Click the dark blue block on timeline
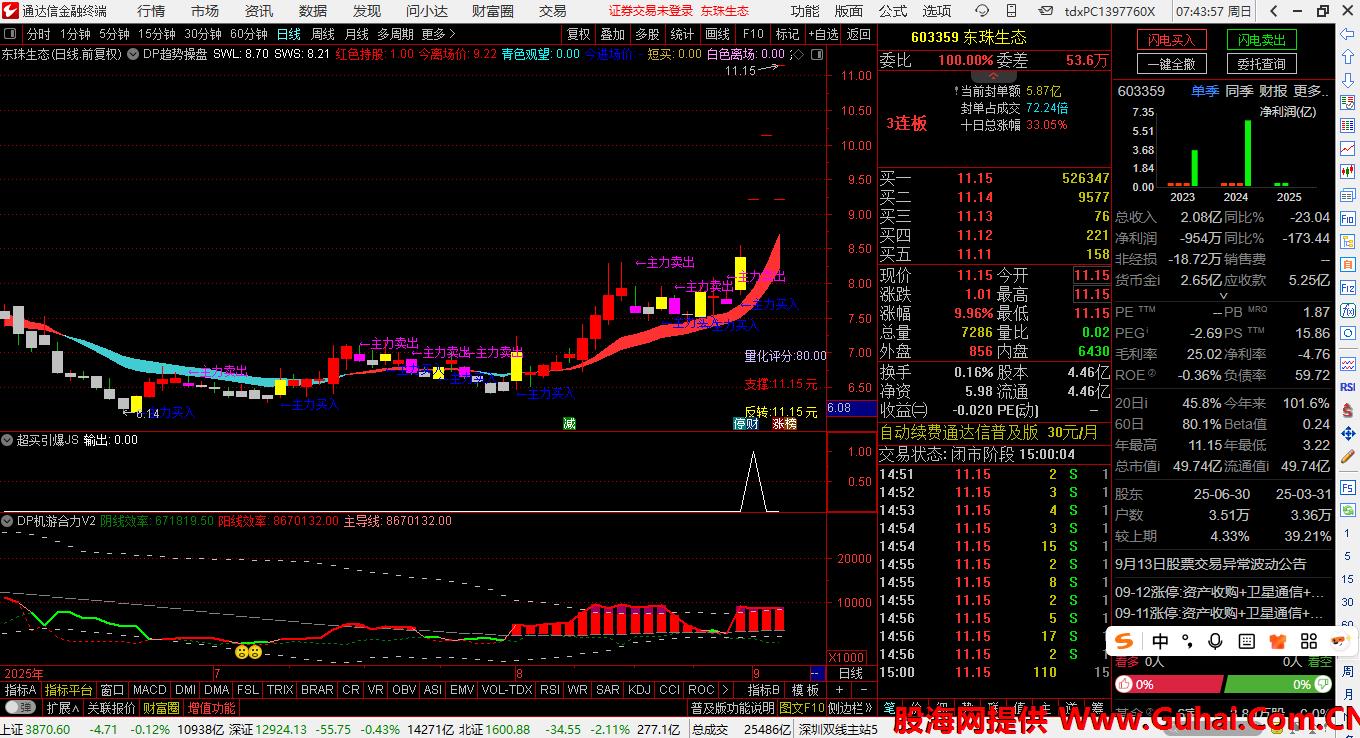This screenshot has width=1360, height=738. 816,673
